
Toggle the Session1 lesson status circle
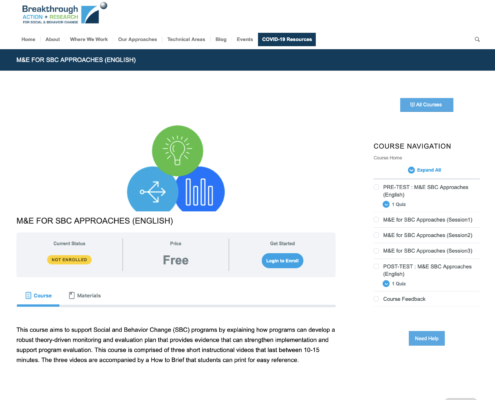376,220
